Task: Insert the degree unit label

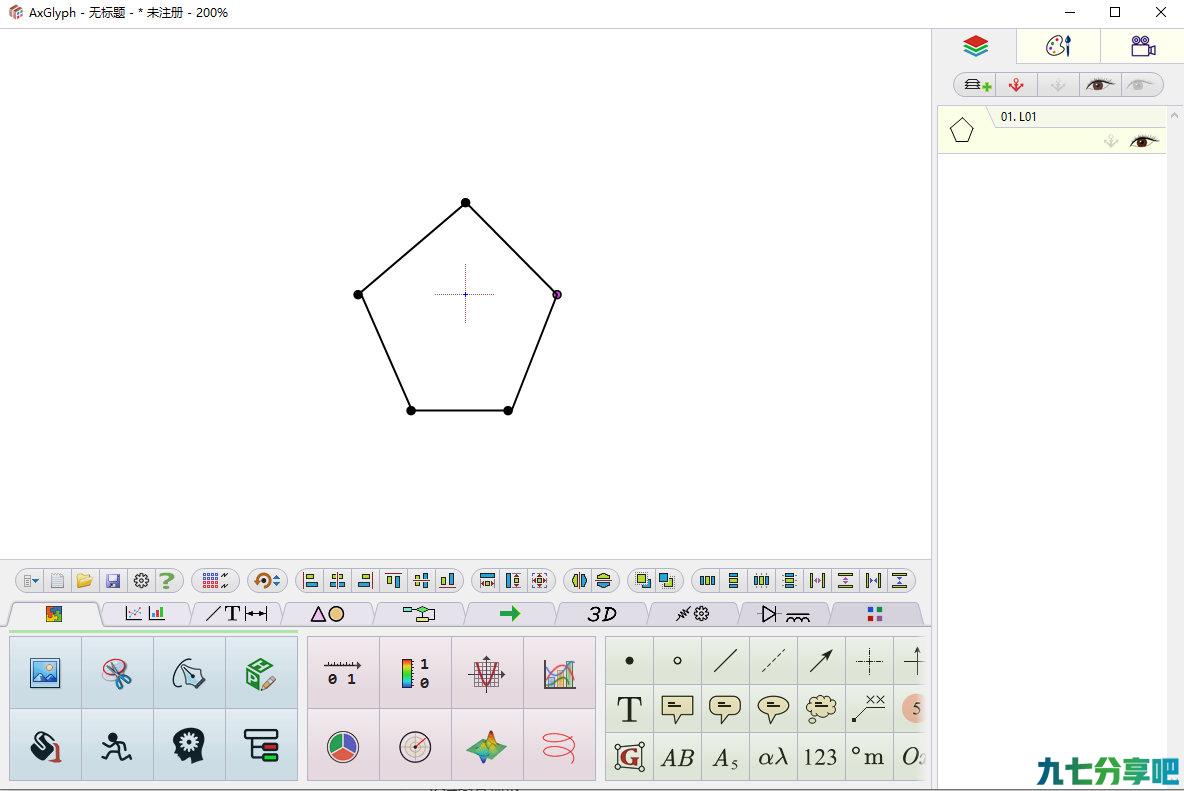Action: point(869,756)
